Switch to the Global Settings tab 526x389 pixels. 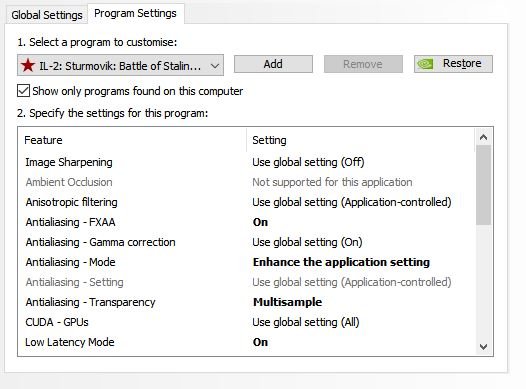(47, 15)
